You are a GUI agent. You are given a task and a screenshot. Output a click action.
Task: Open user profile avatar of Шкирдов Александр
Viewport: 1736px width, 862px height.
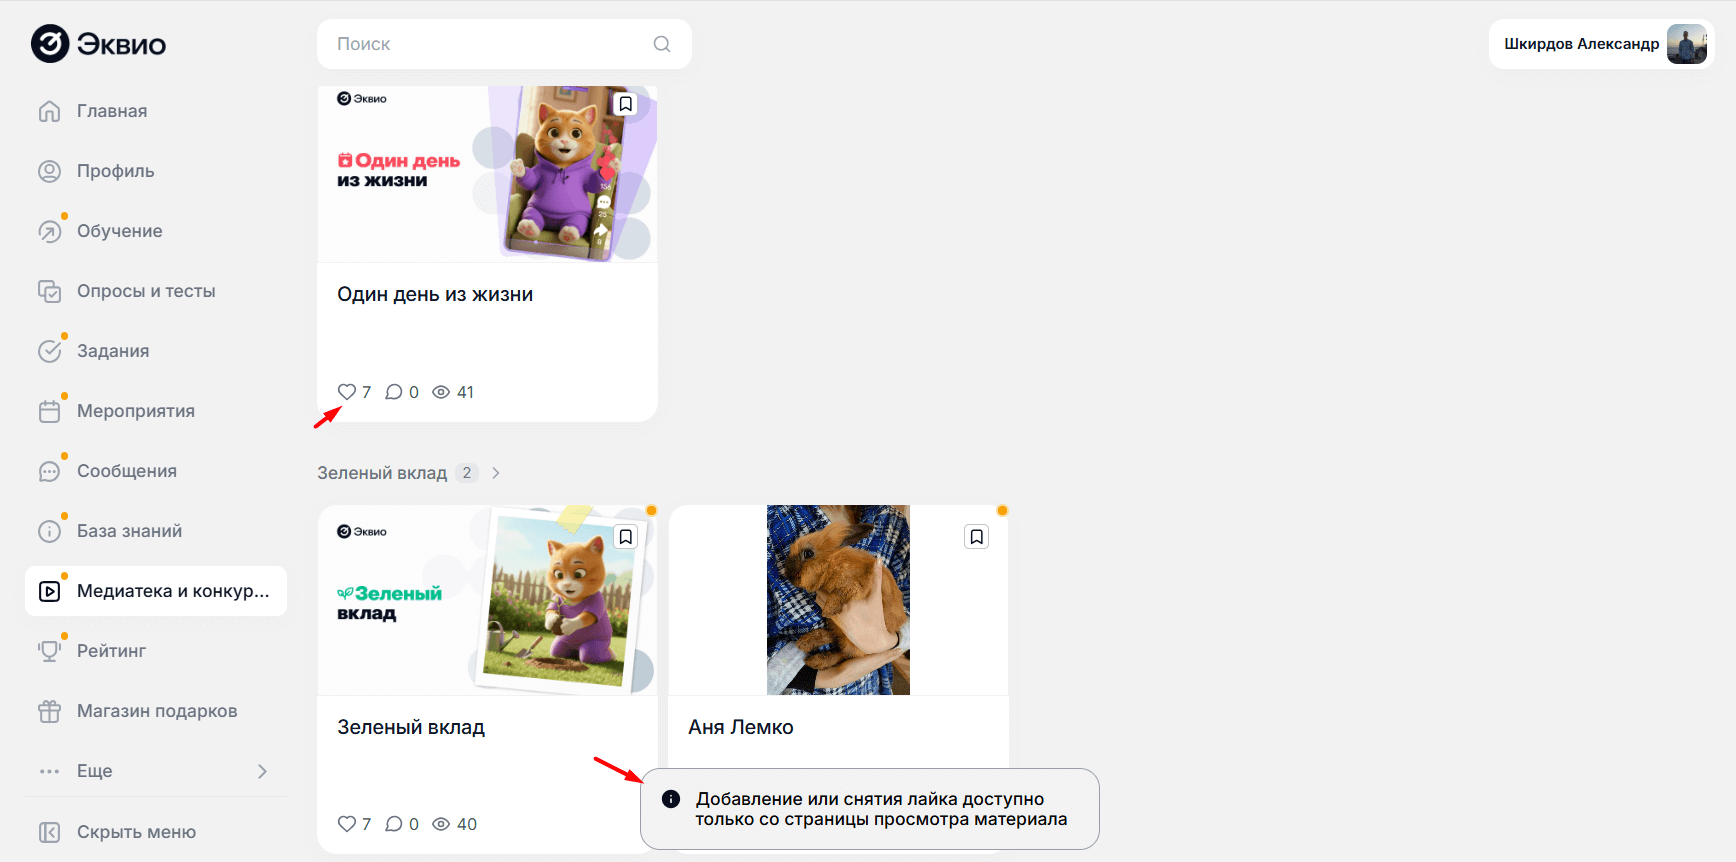pyautogui.click(x=1686, y=44)
